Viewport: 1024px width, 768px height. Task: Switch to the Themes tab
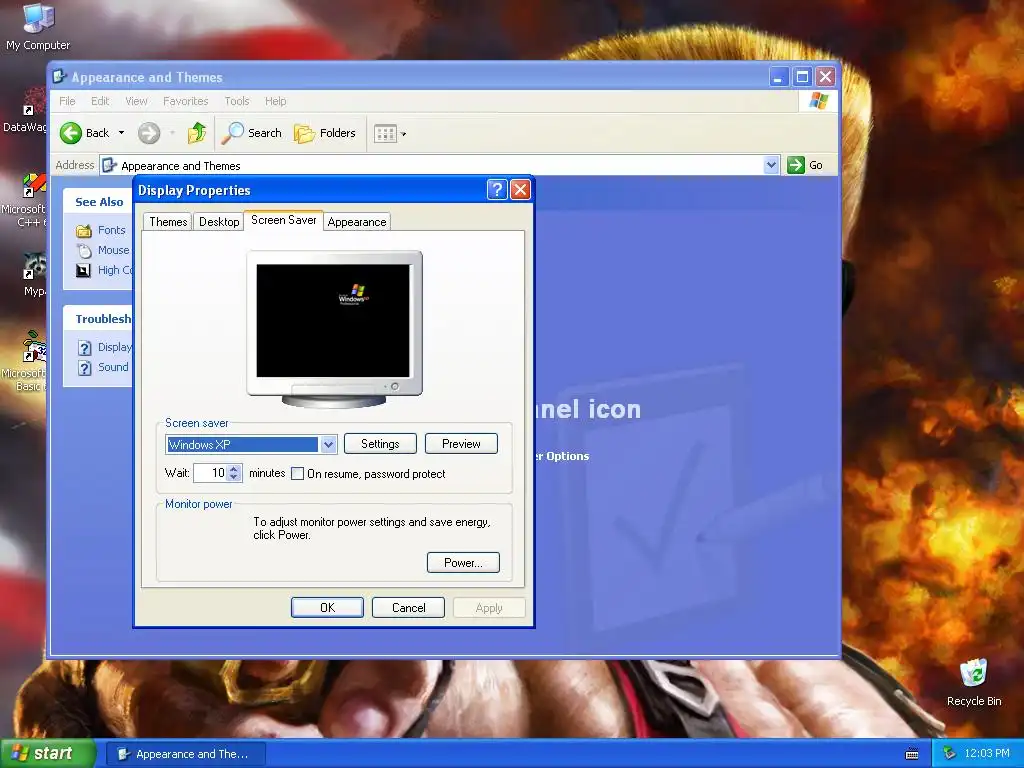click(x=168, y=222)
